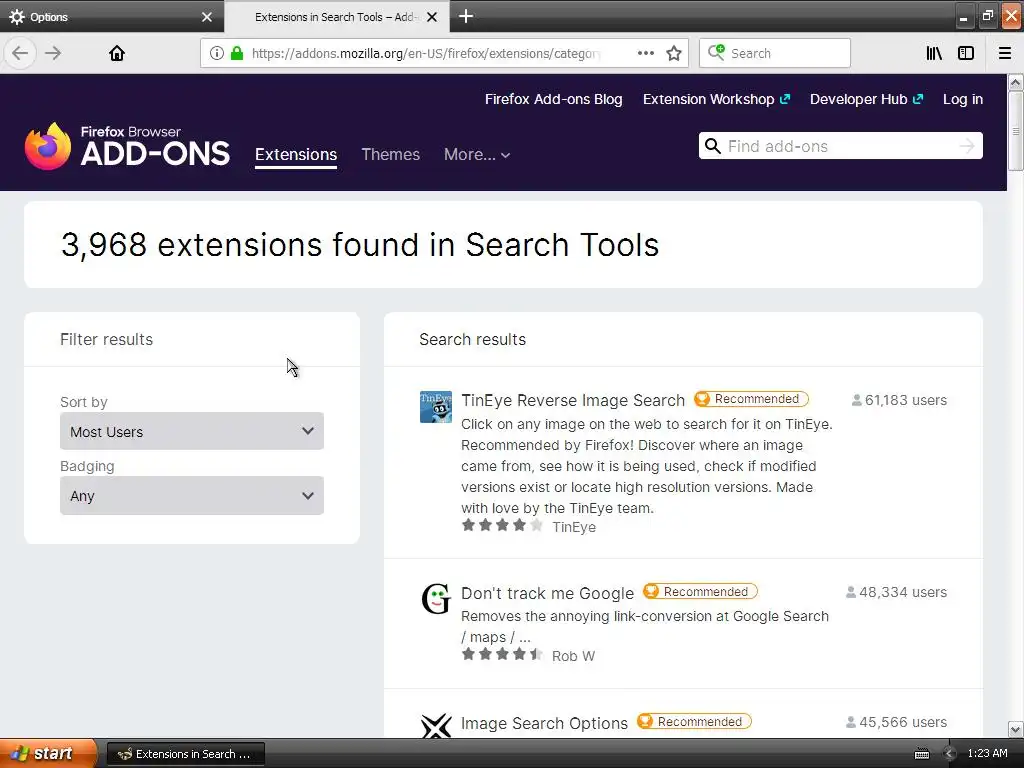
Task: Open the page actions three-dot menu
Action: (646, 53)
